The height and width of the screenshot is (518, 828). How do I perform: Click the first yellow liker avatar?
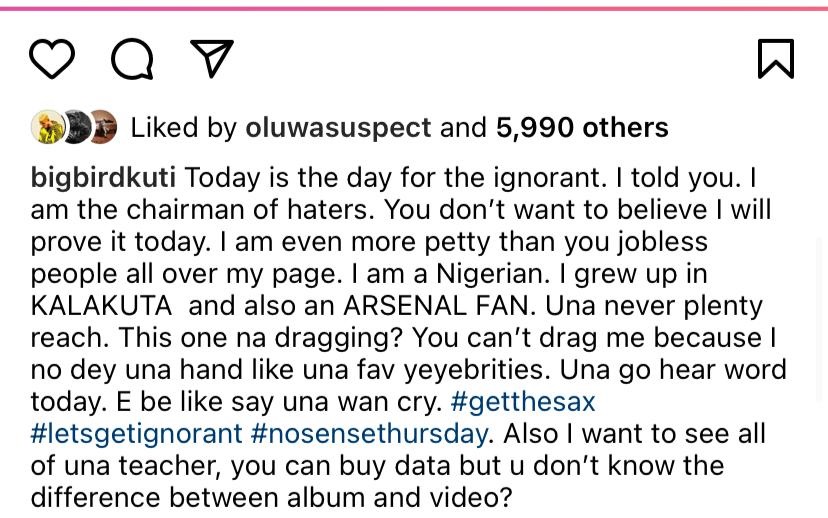coord(47,127)
